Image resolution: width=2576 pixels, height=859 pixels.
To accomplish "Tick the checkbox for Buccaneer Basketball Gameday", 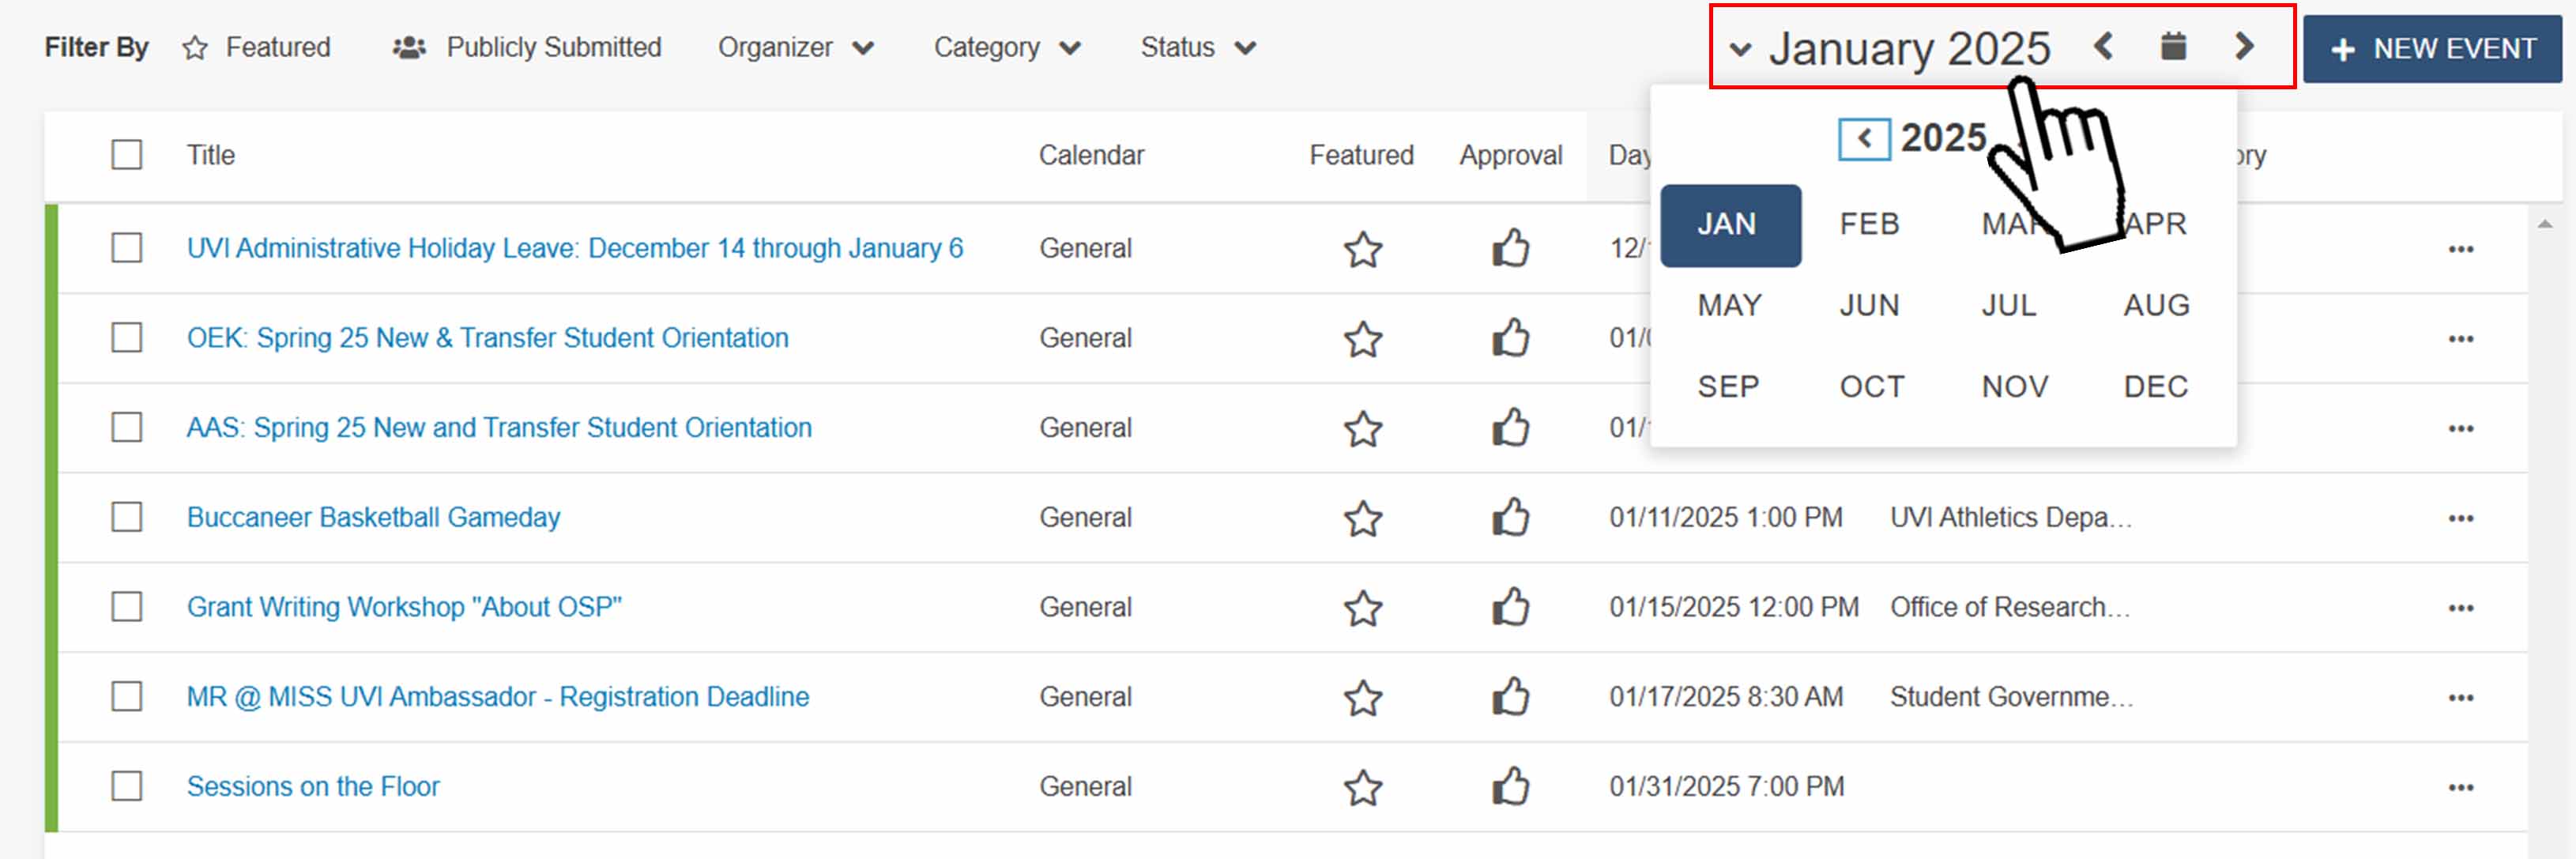I will (126, 518).
